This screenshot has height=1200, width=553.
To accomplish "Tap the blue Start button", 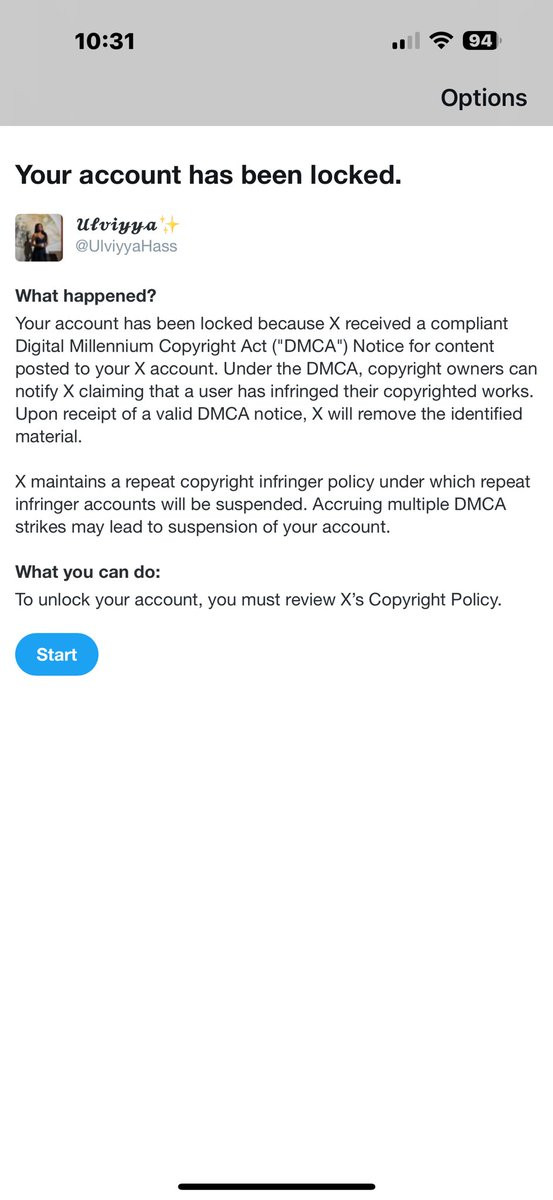I will (56, 654).
